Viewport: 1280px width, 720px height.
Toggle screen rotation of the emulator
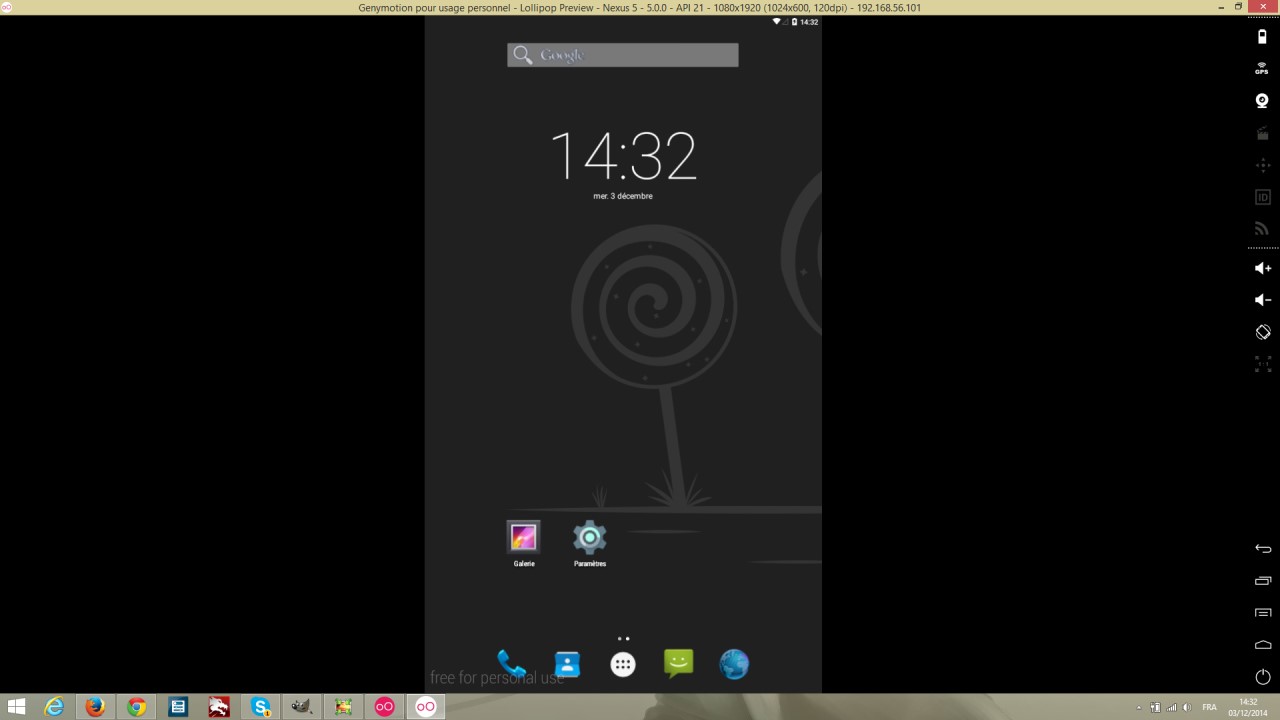click(1261, 331)
